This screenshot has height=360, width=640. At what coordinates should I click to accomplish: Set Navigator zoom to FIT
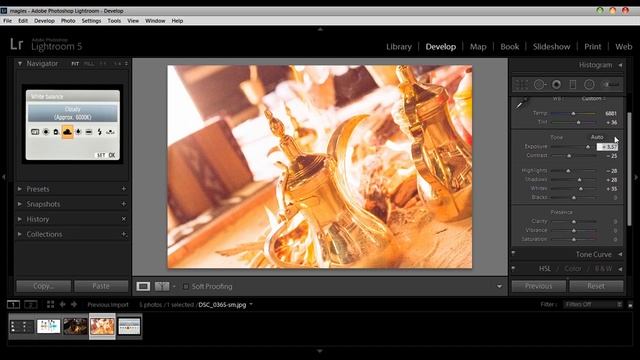coord(75,64)
